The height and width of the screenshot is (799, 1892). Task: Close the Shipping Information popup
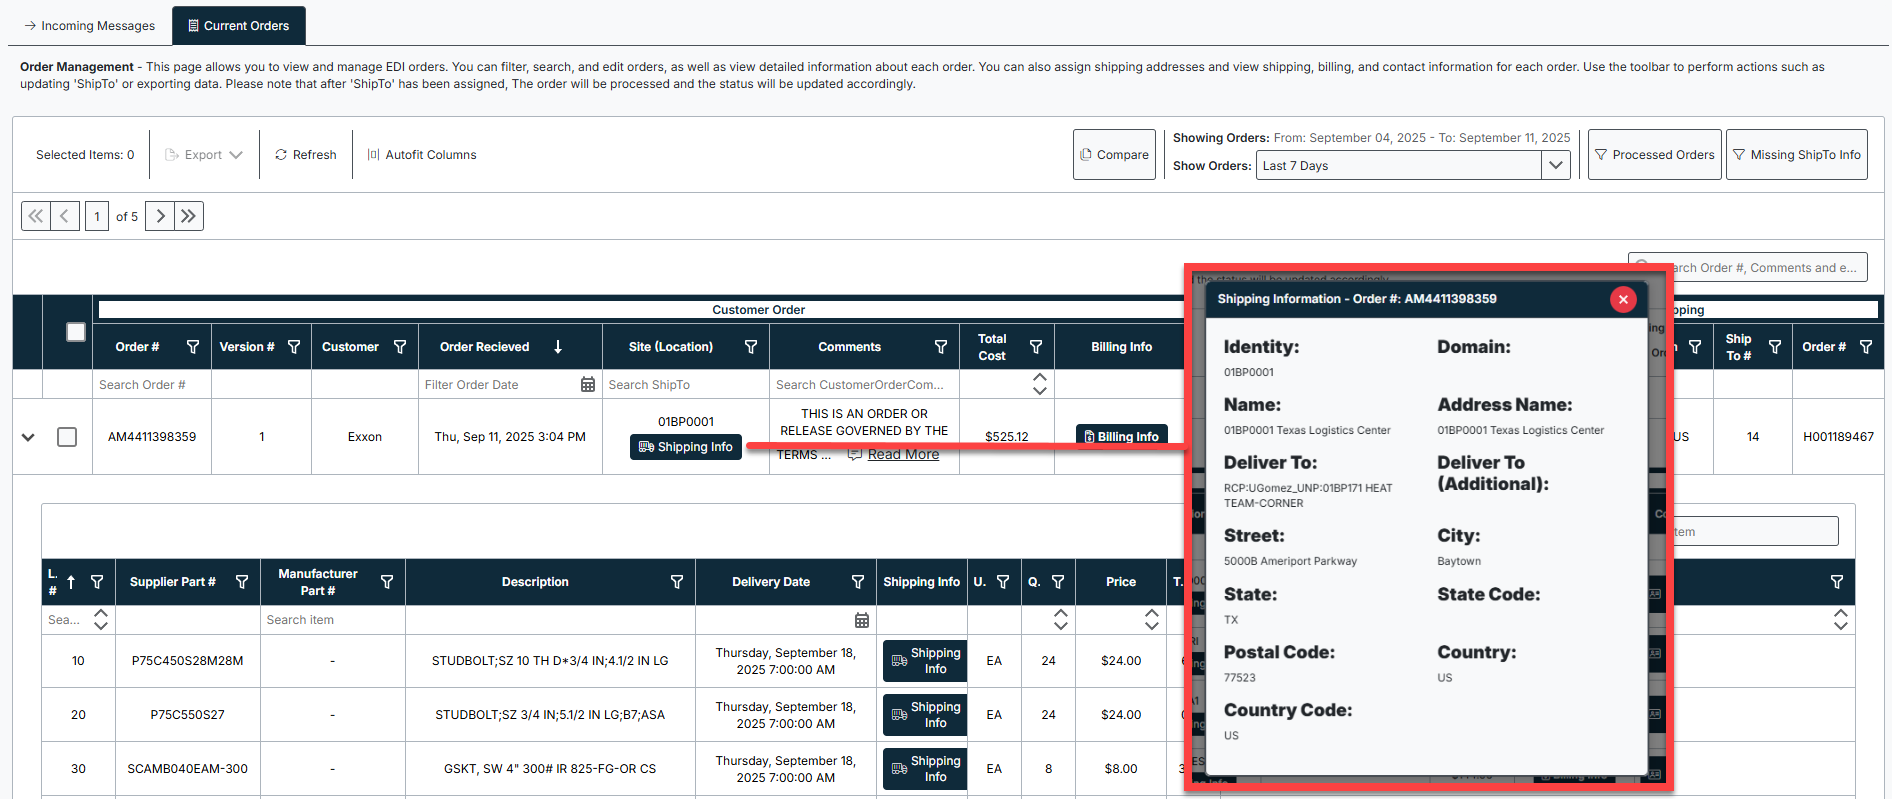tap(1623, 299)
